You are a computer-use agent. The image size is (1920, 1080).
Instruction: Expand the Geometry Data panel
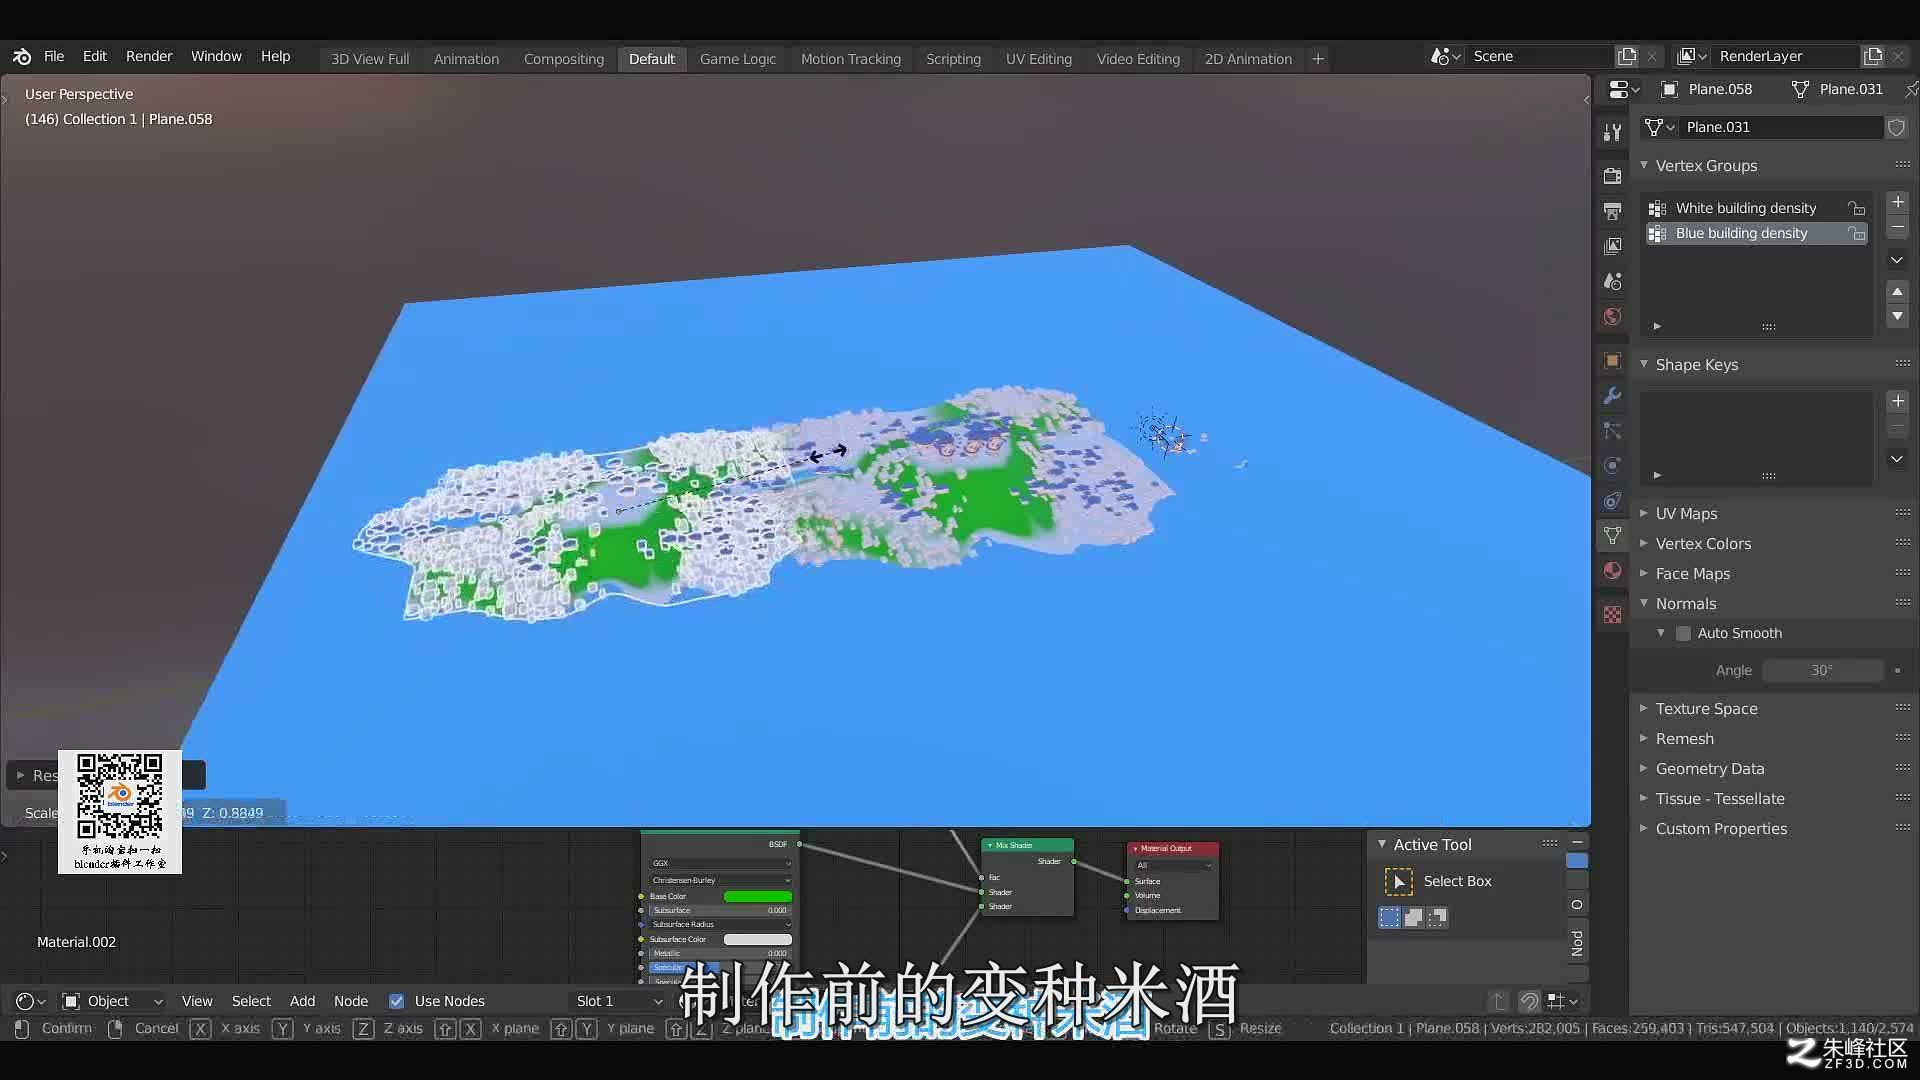pyautogui.click(x=1644, y=768)
